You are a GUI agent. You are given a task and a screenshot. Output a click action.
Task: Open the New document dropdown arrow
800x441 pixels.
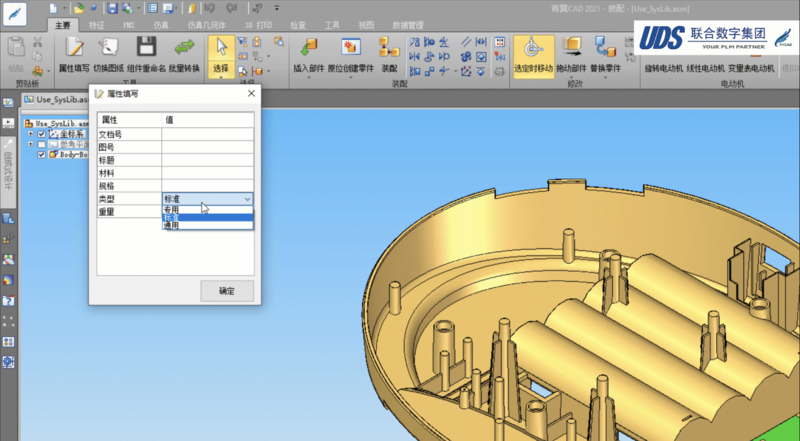click(64, 8)
